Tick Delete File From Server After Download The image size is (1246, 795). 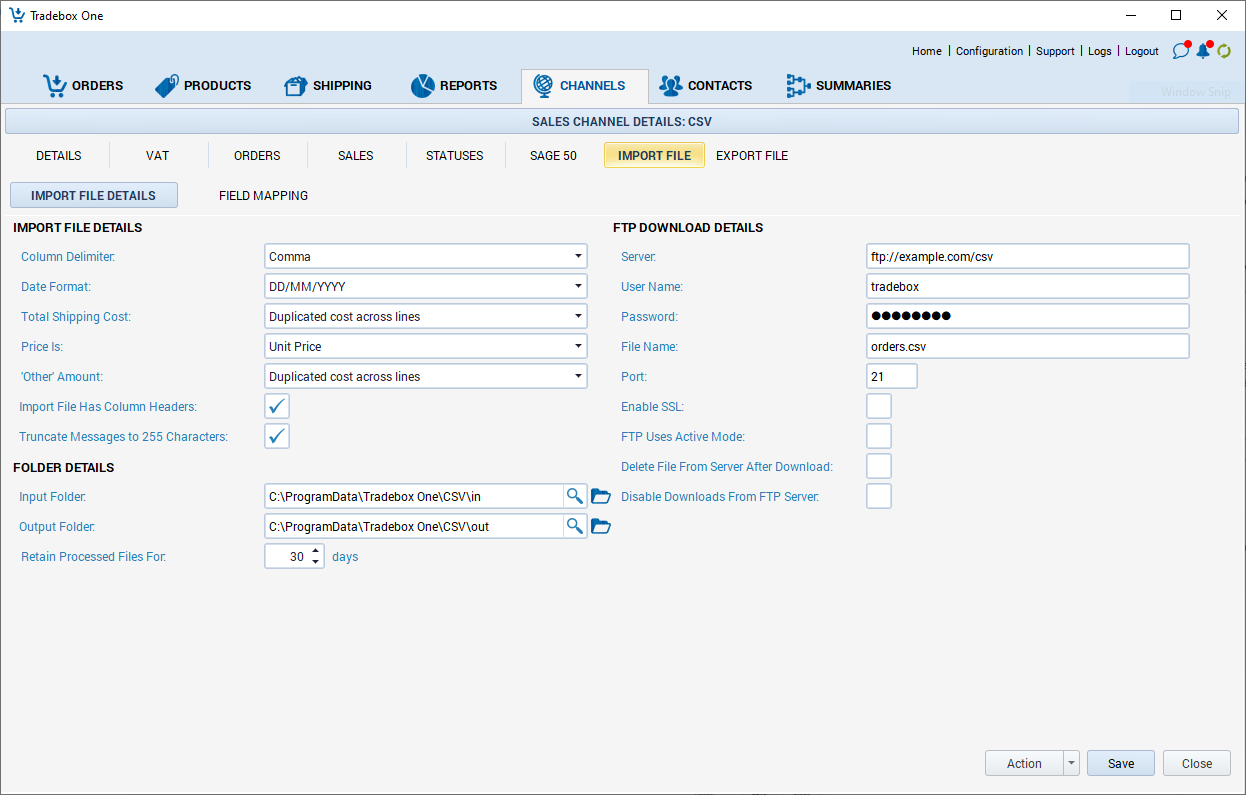click(x=879, y=466)
